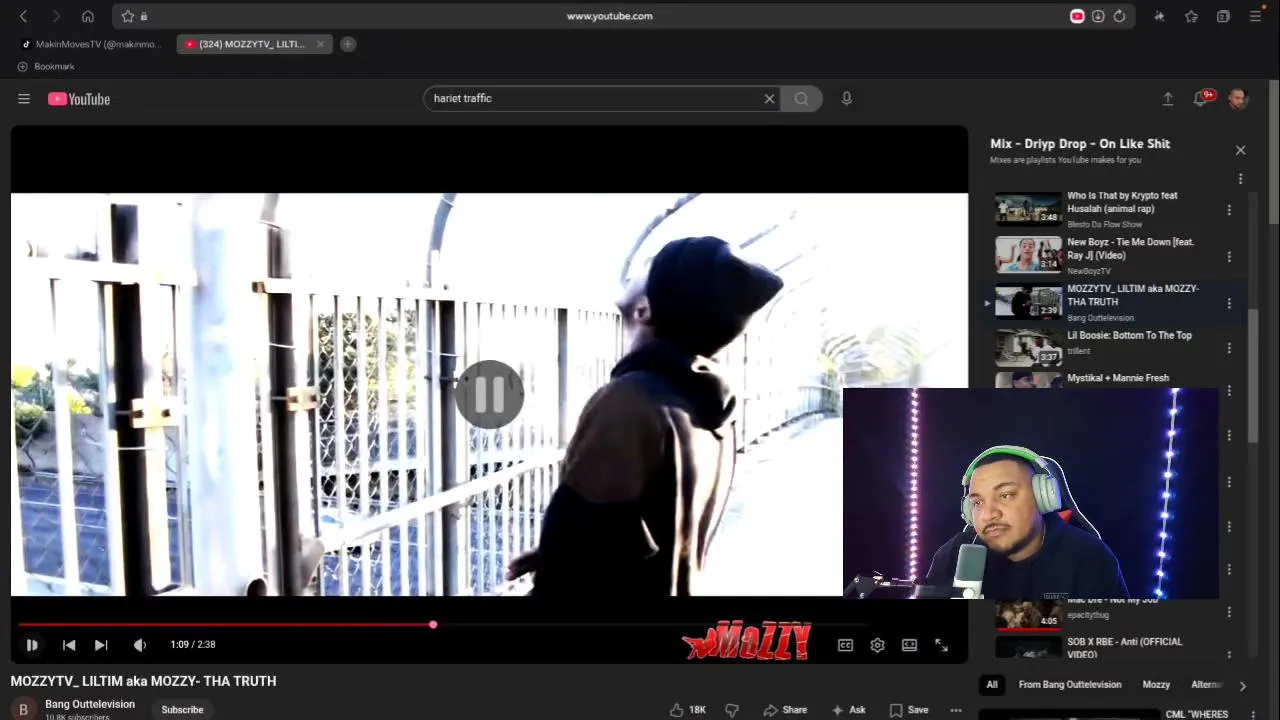Run search with the magnifier button
Viewport: 1280px width, 720px height.
pyautogui.click(x=801, y=99)
